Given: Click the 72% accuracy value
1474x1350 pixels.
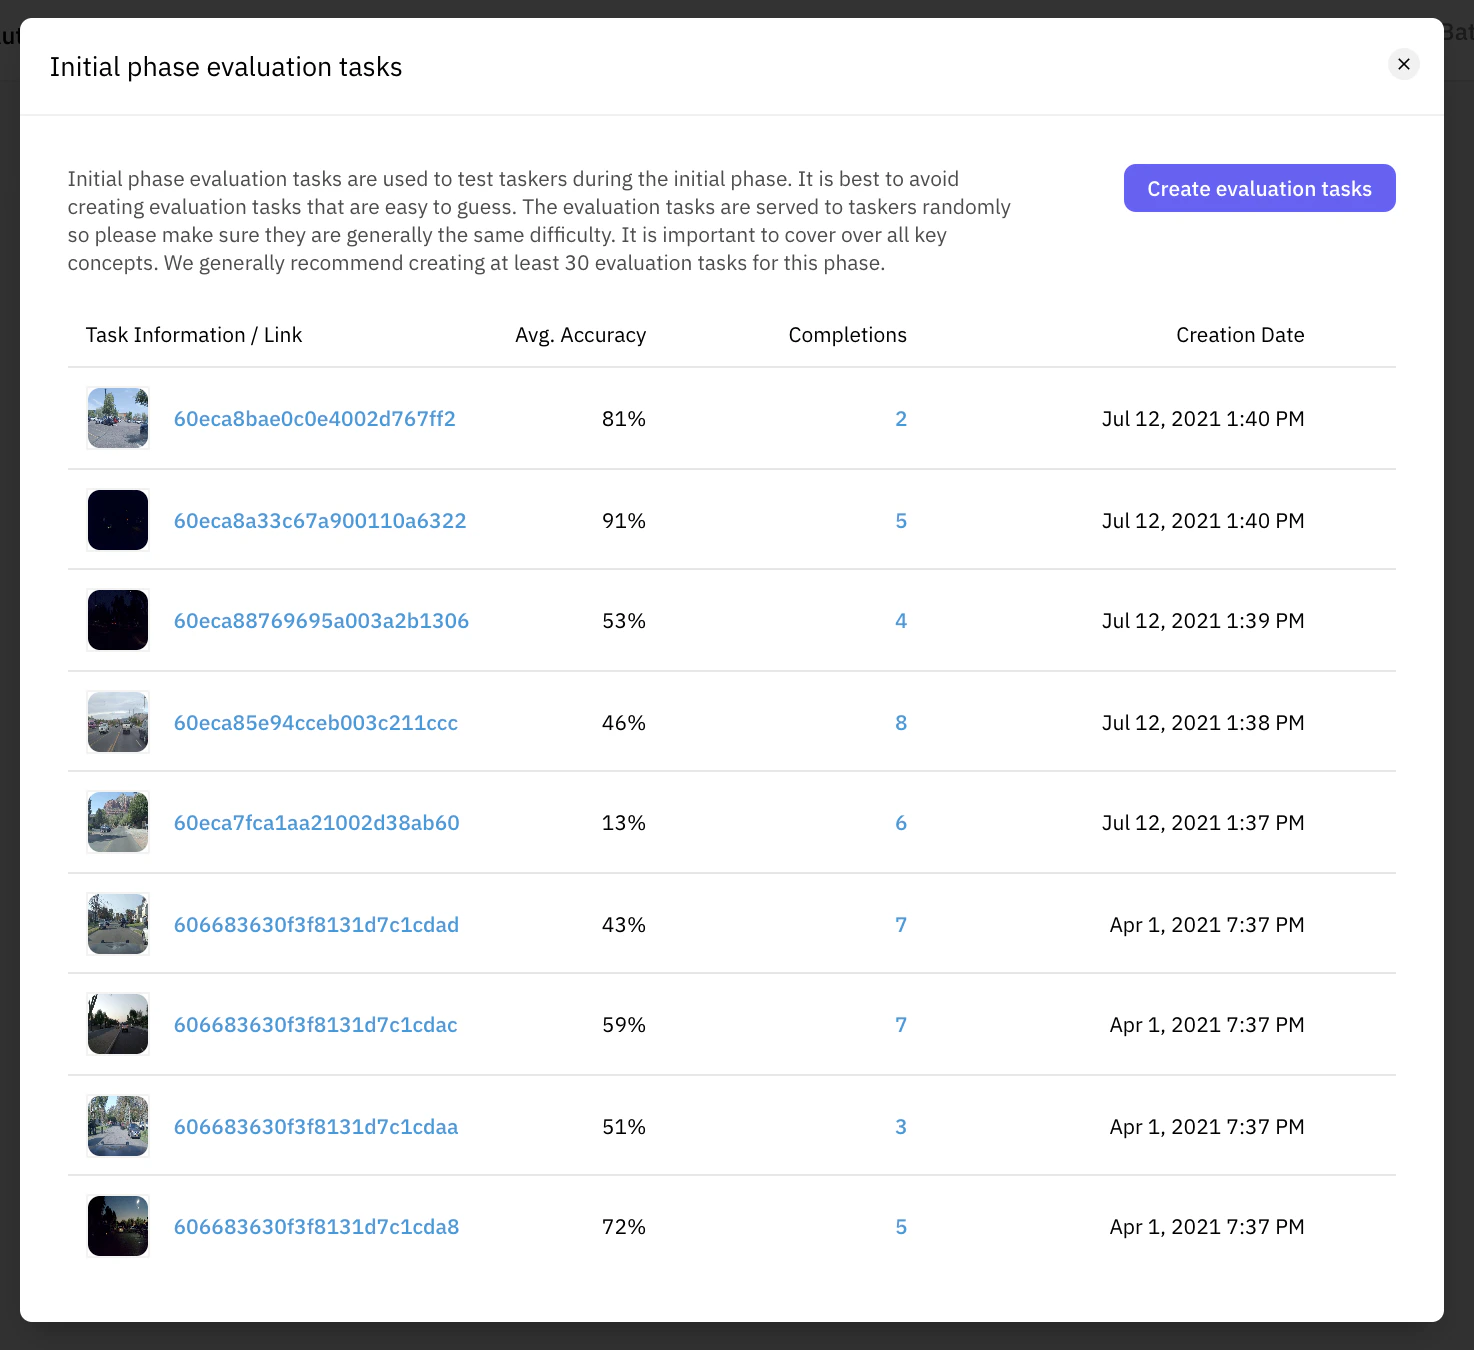Looking at the screenshot, I should point(624,1227).
